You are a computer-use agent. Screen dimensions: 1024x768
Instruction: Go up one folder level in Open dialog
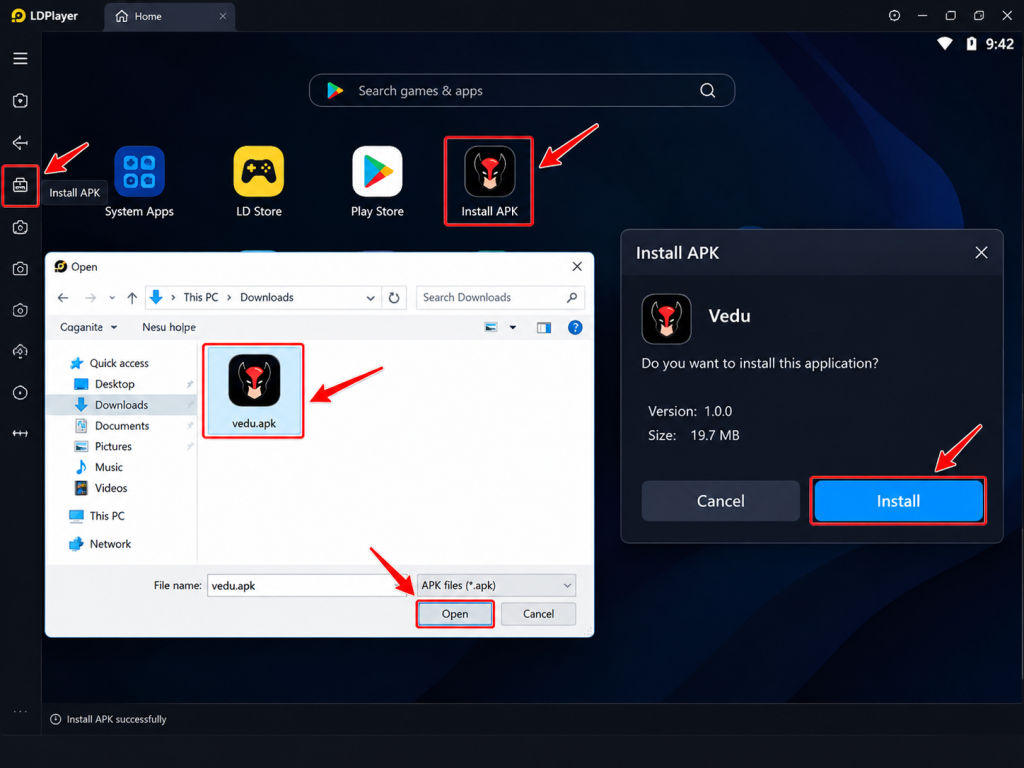tap(132, 298)
